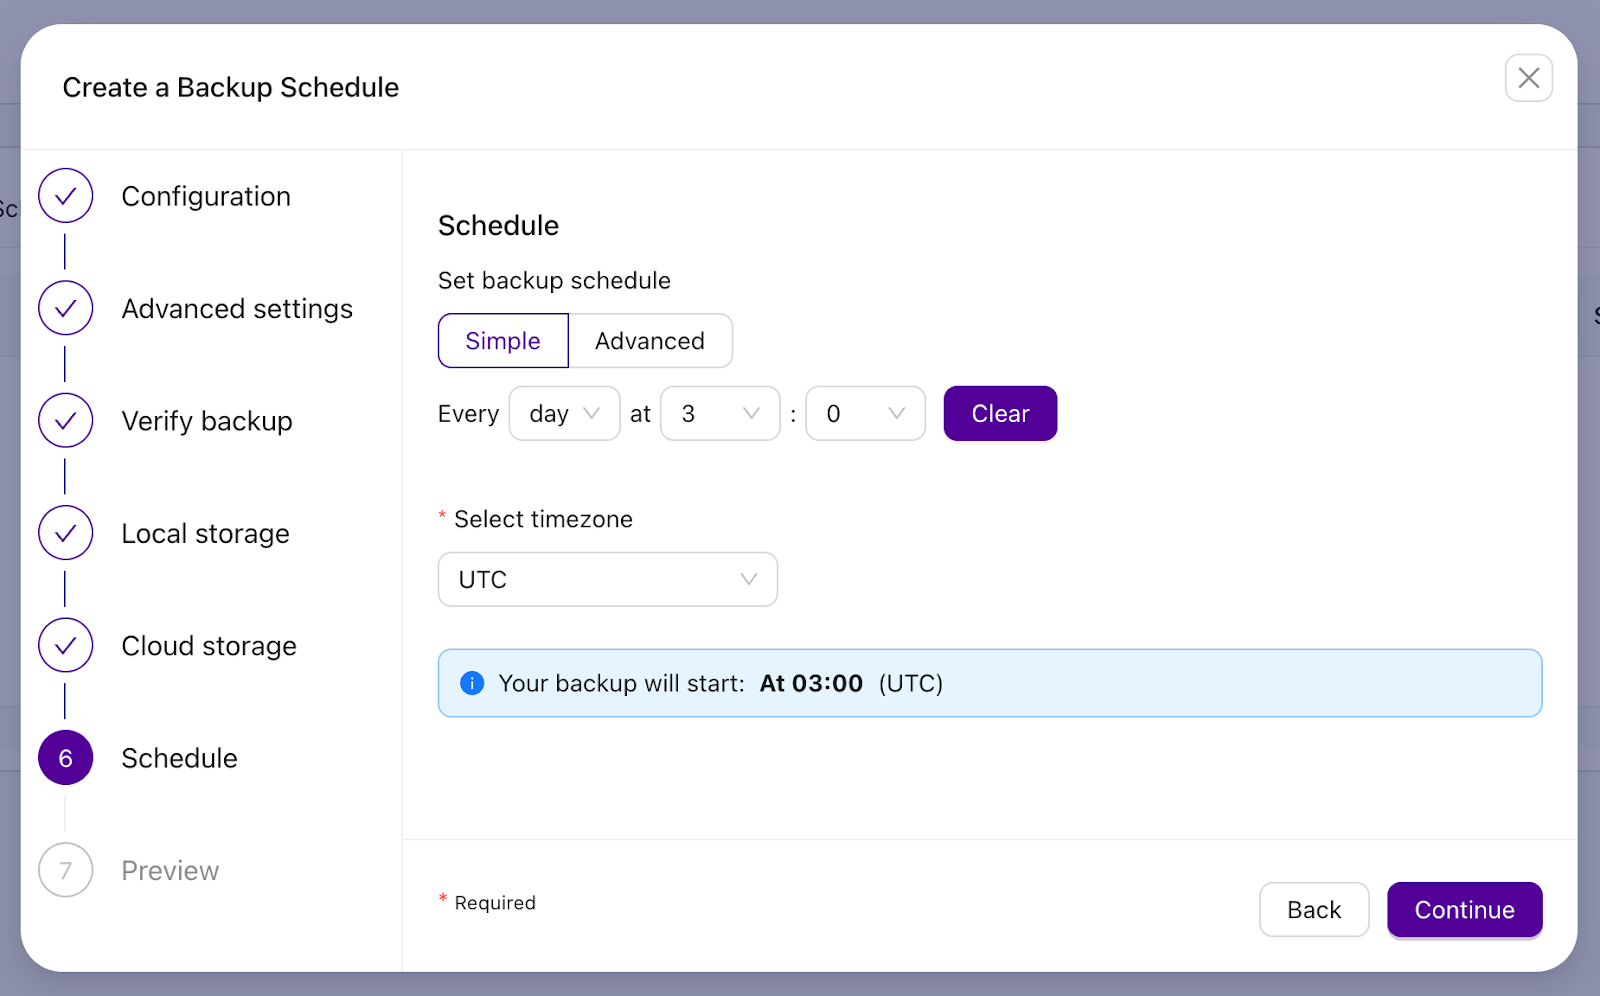Click the Local storage step checkmark icon
The width and height of the screenshot is (1600, 996).
coord(64,533)
